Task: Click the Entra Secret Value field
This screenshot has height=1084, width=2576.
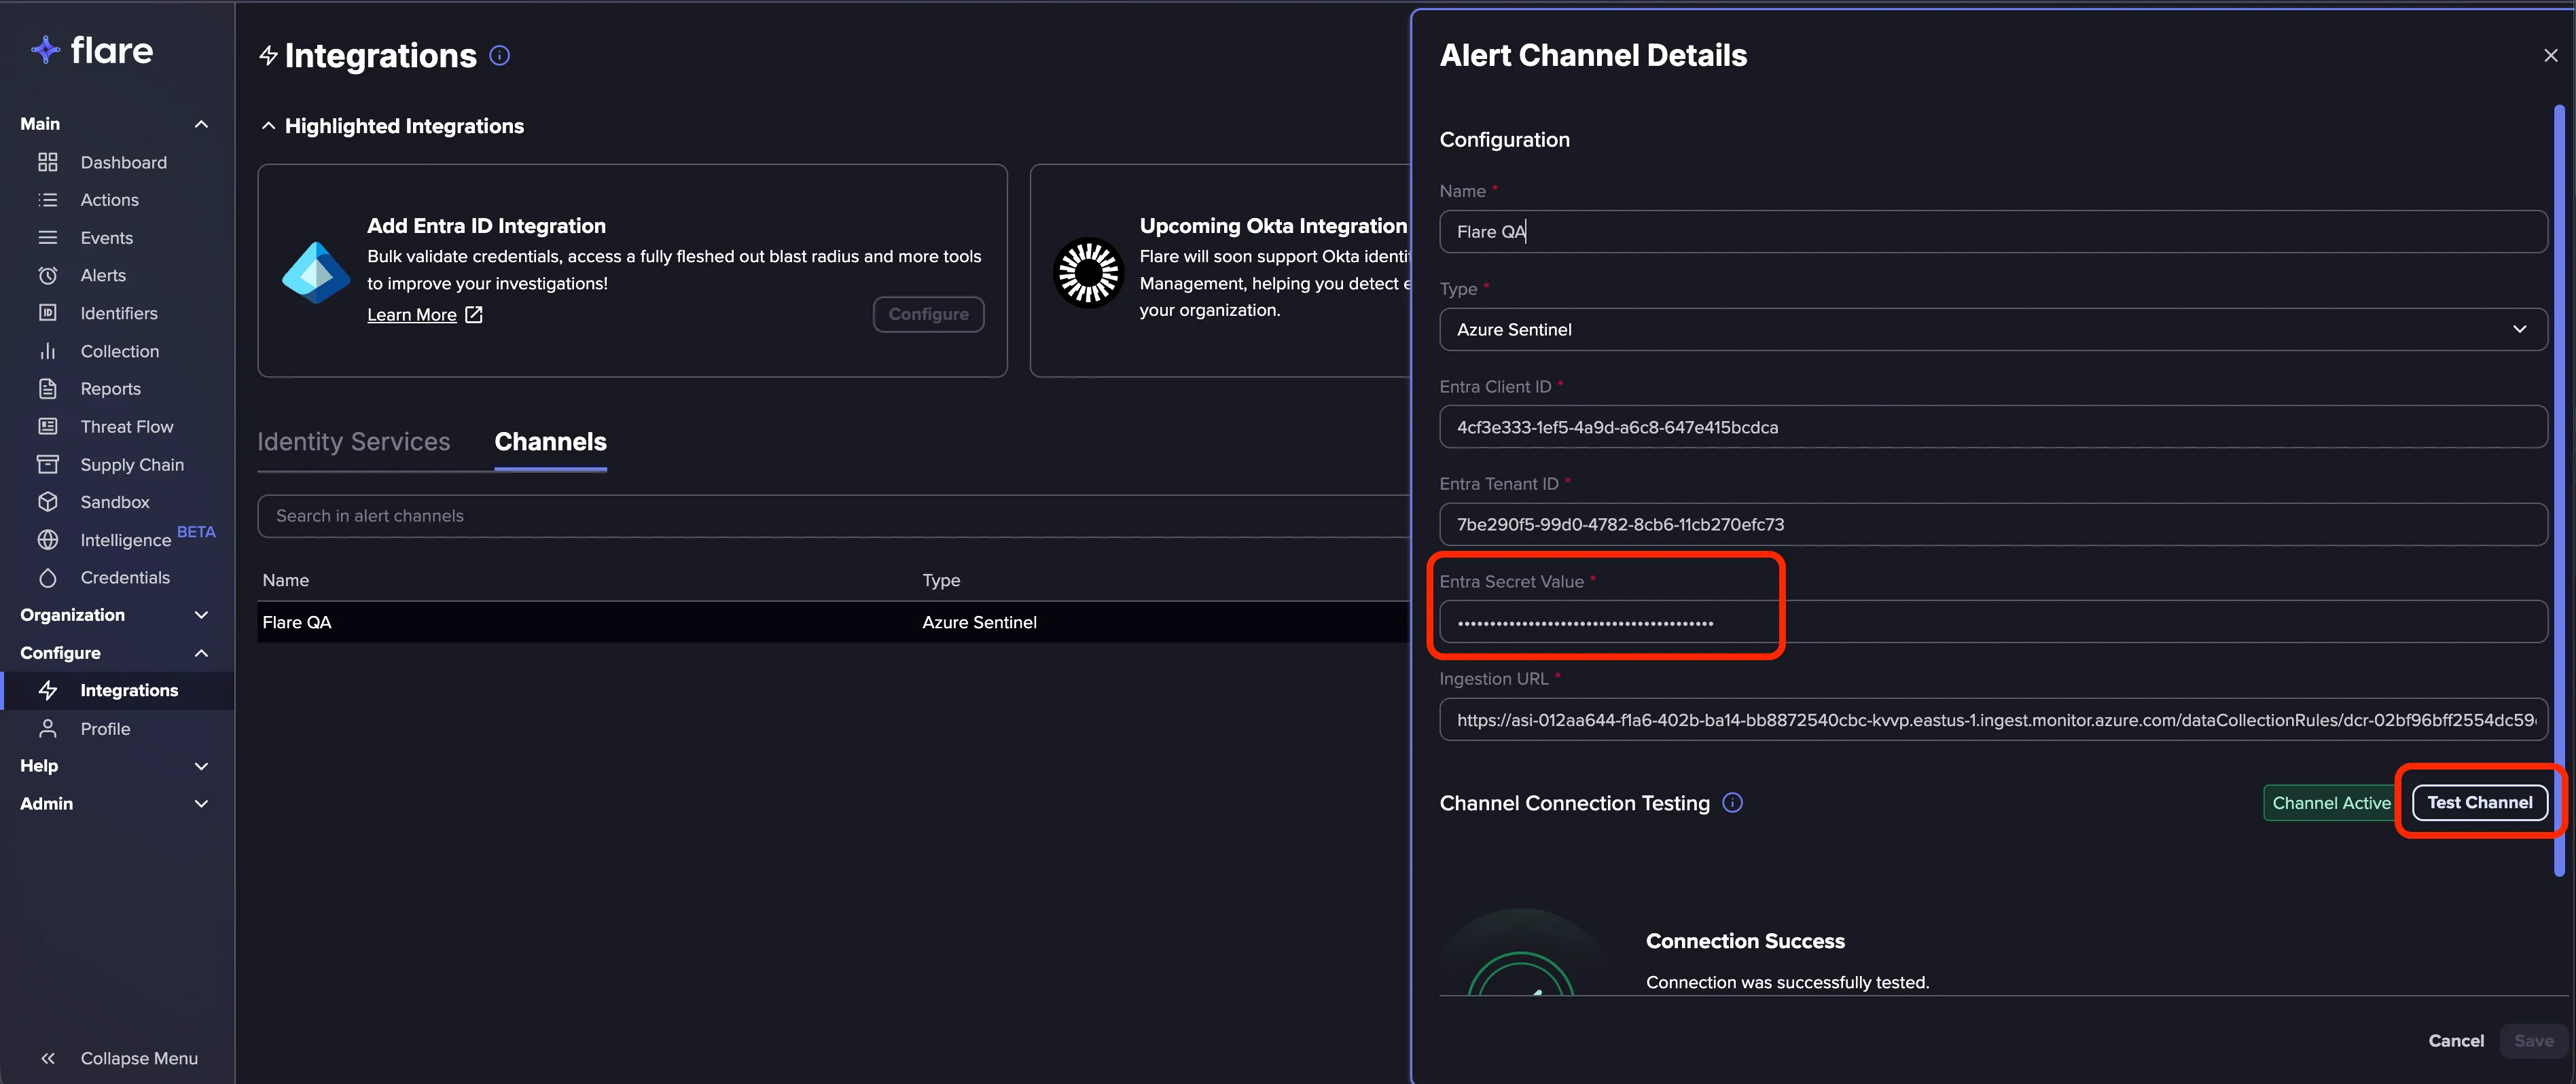Action: (x=1992, y=622)
